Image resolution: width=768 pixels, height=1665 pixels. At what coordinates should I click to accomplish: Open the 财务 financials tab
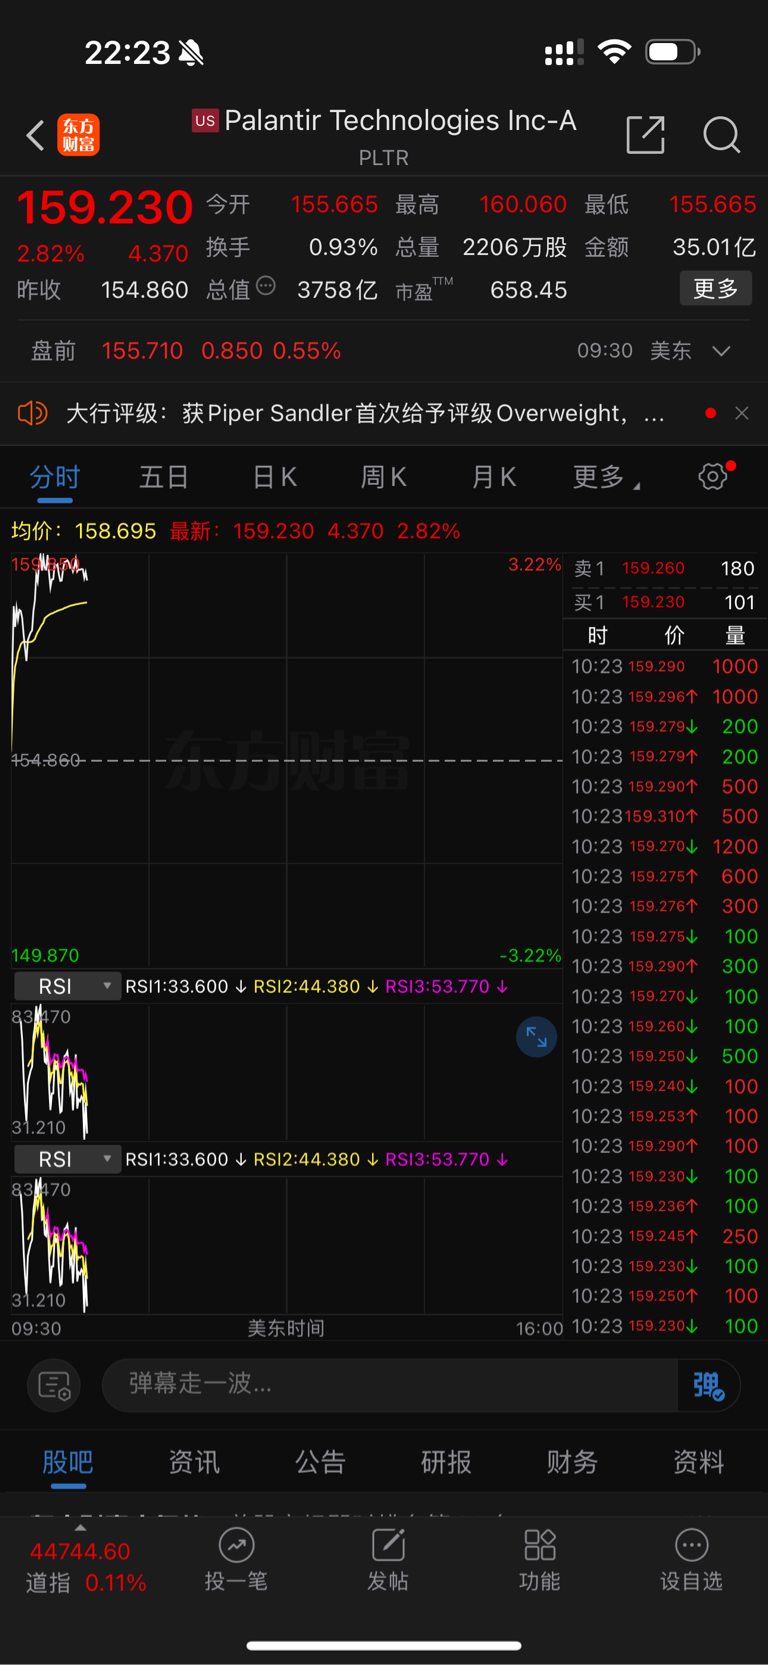tap(572, 1462)
